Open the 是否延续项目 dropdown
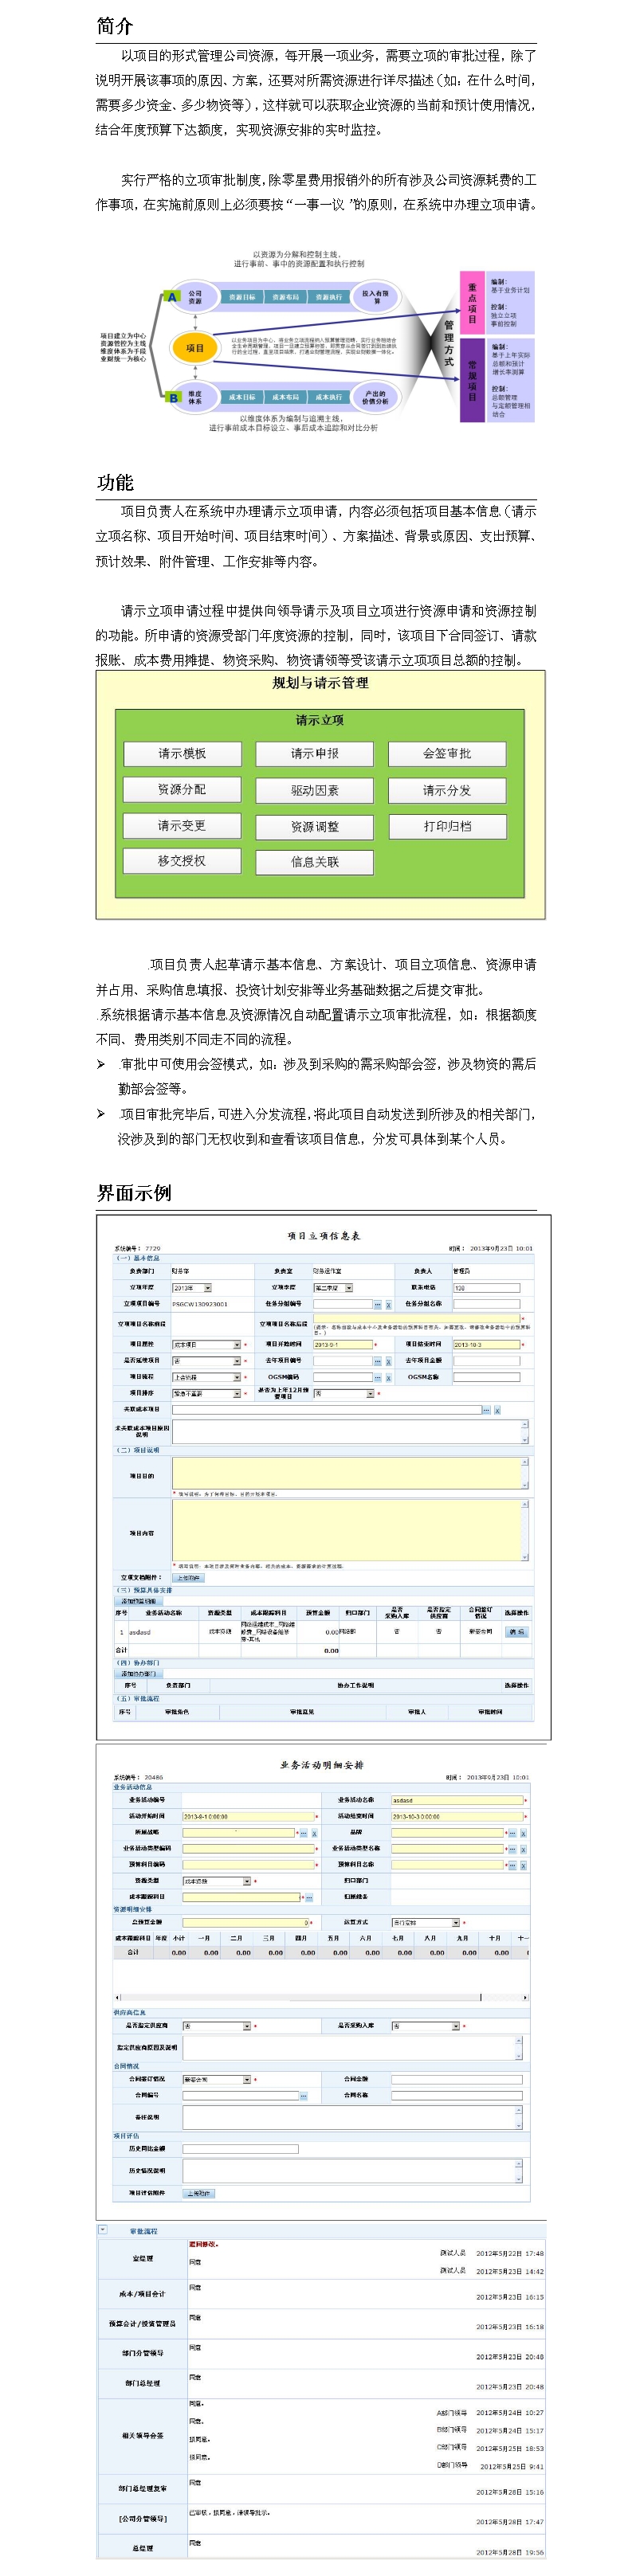 pyautogui.click(x=206, y=1360)
